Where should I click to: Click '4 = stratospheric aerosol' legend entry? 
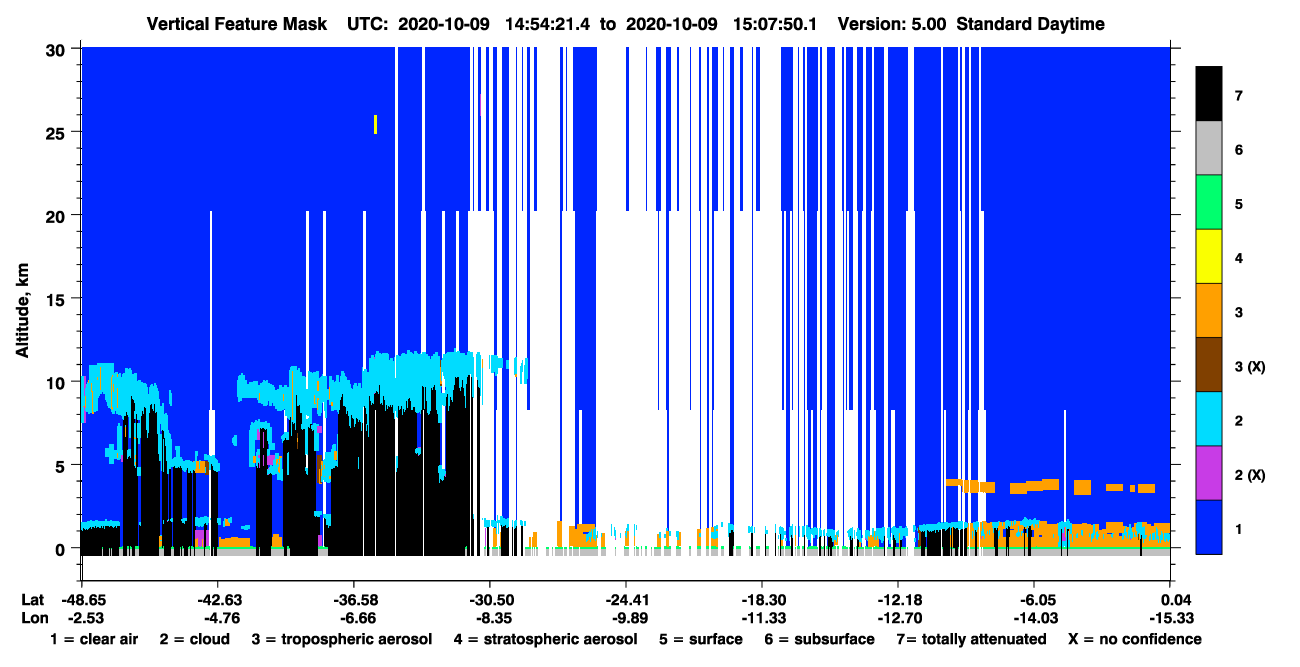pos(545,639)
